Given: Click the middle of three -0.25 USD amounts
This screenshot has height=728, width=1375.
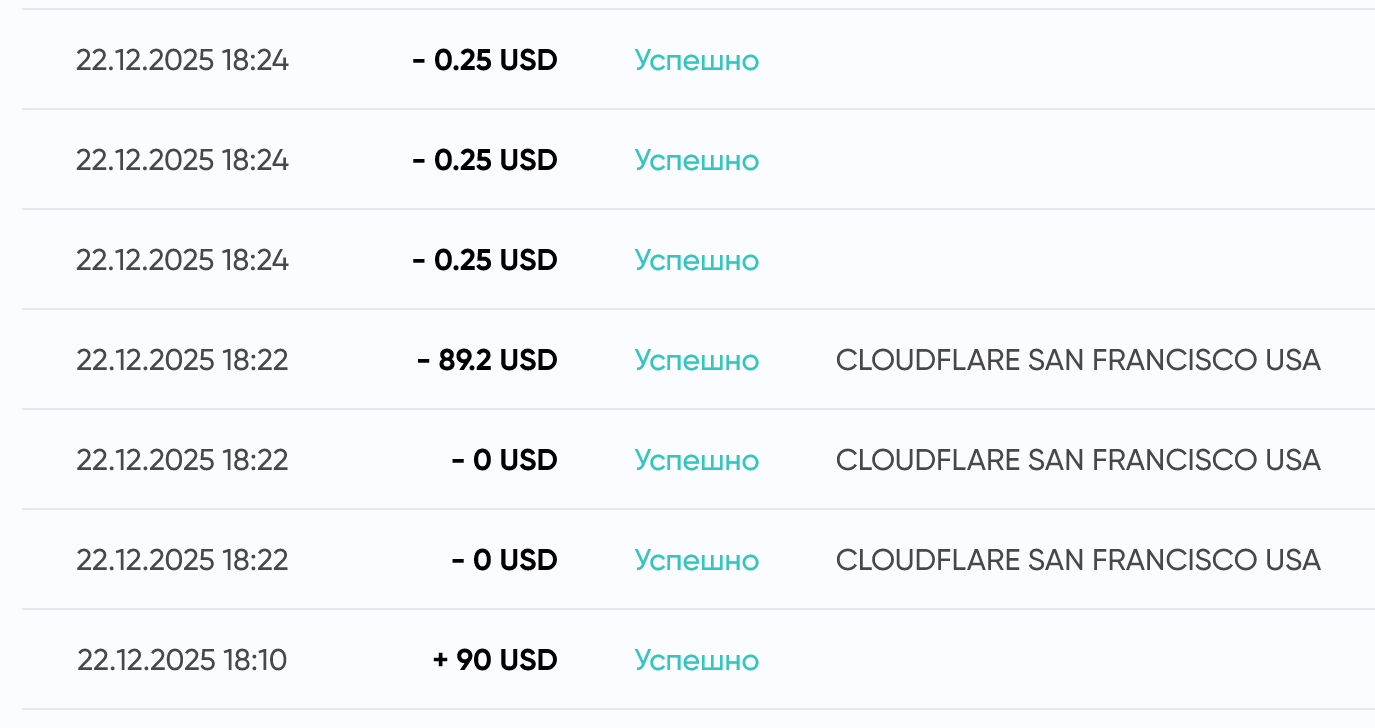Looking at the screenshot, I should click(x=485, y=160).
